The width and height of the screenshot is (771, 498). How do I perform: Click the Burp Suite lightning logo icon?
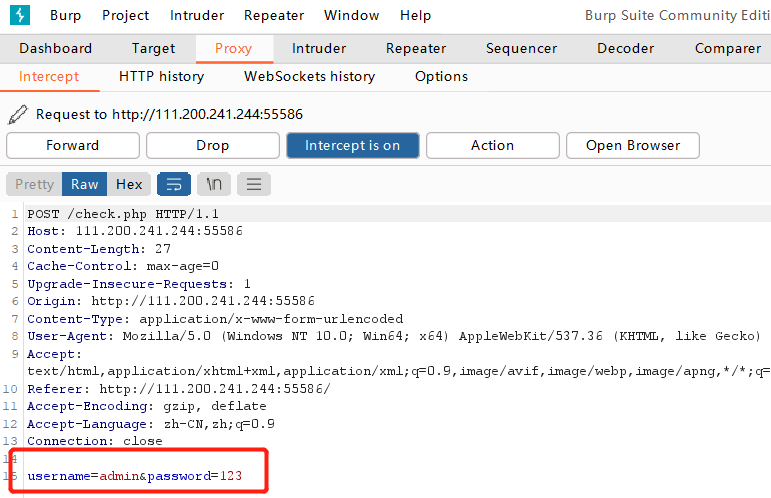point(20,15)
